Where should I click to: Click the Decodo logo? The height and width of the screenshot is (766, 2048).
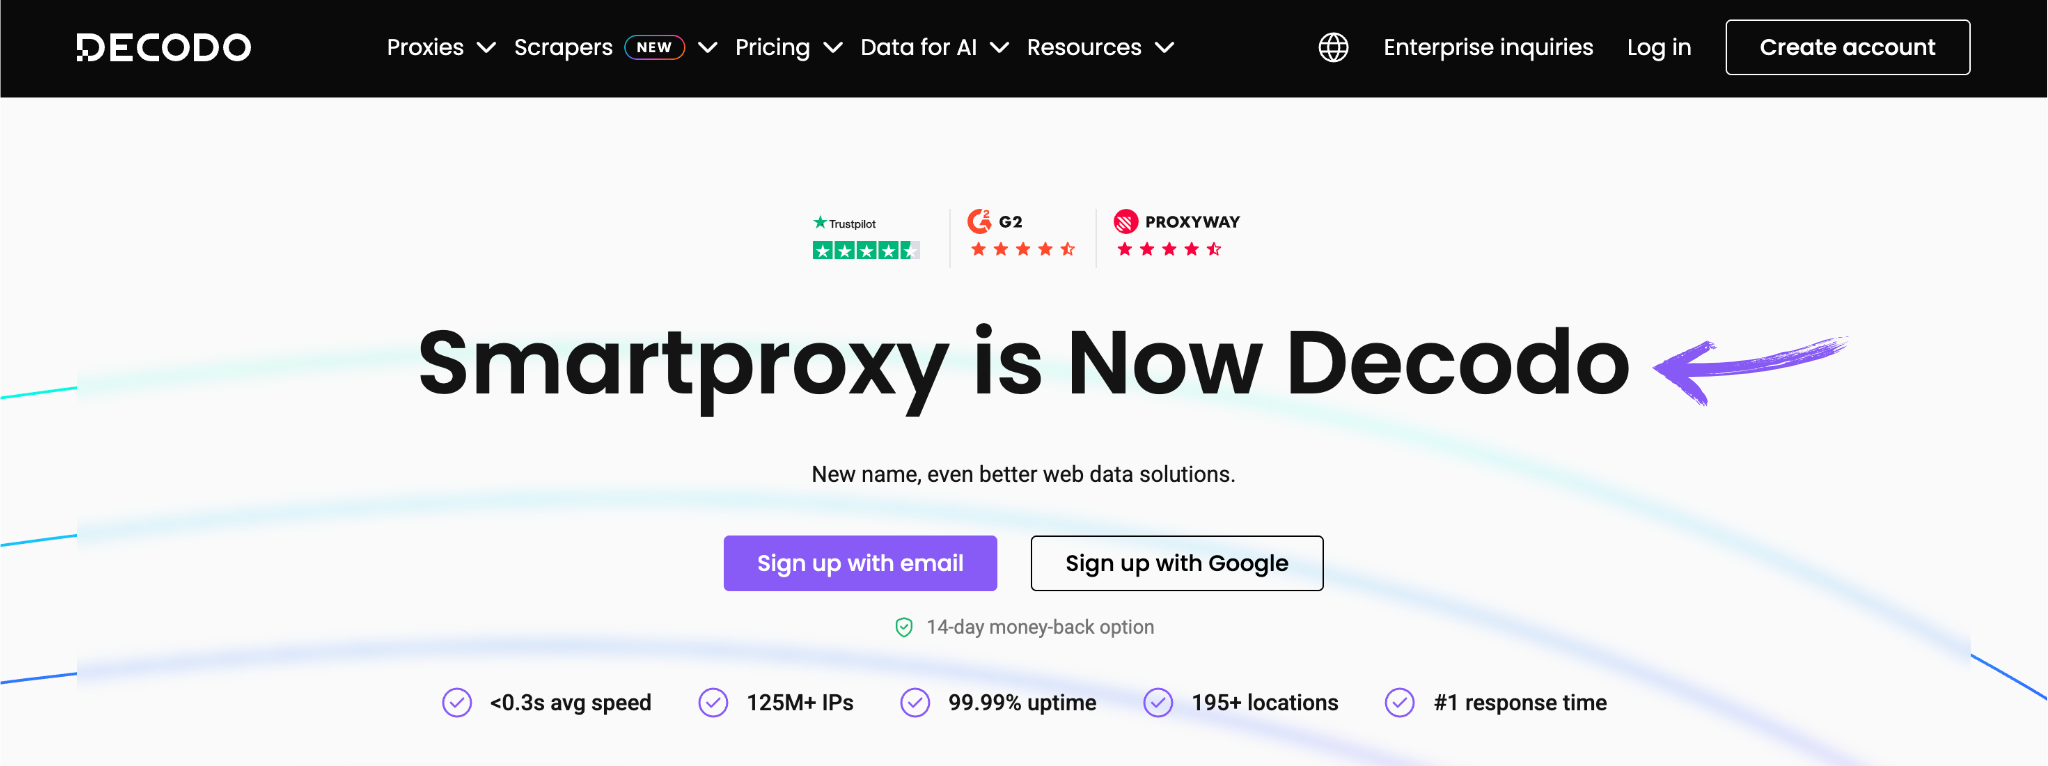tap(164, 47)
